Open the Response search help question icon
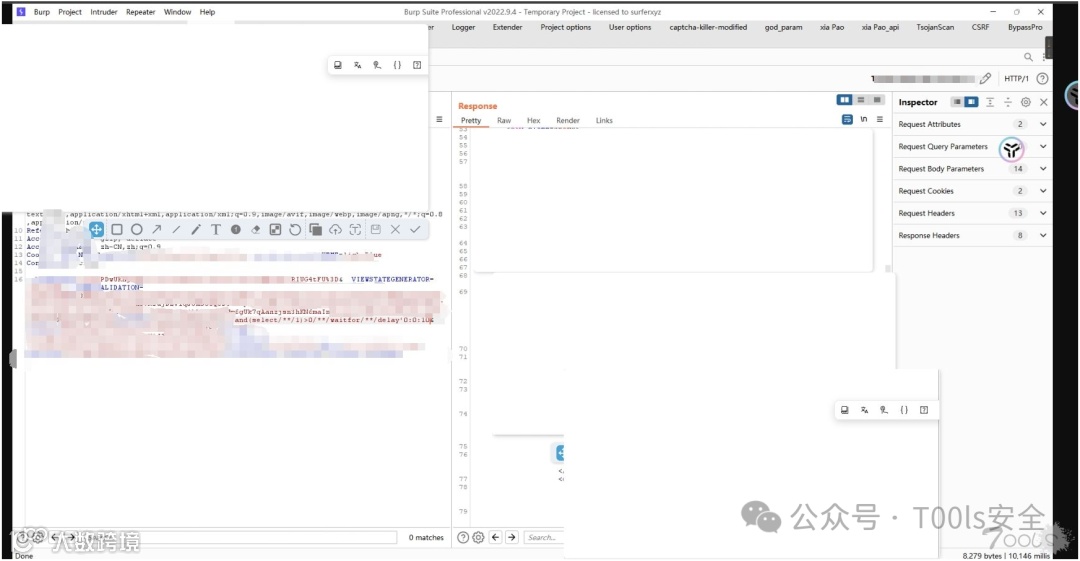 463,537
